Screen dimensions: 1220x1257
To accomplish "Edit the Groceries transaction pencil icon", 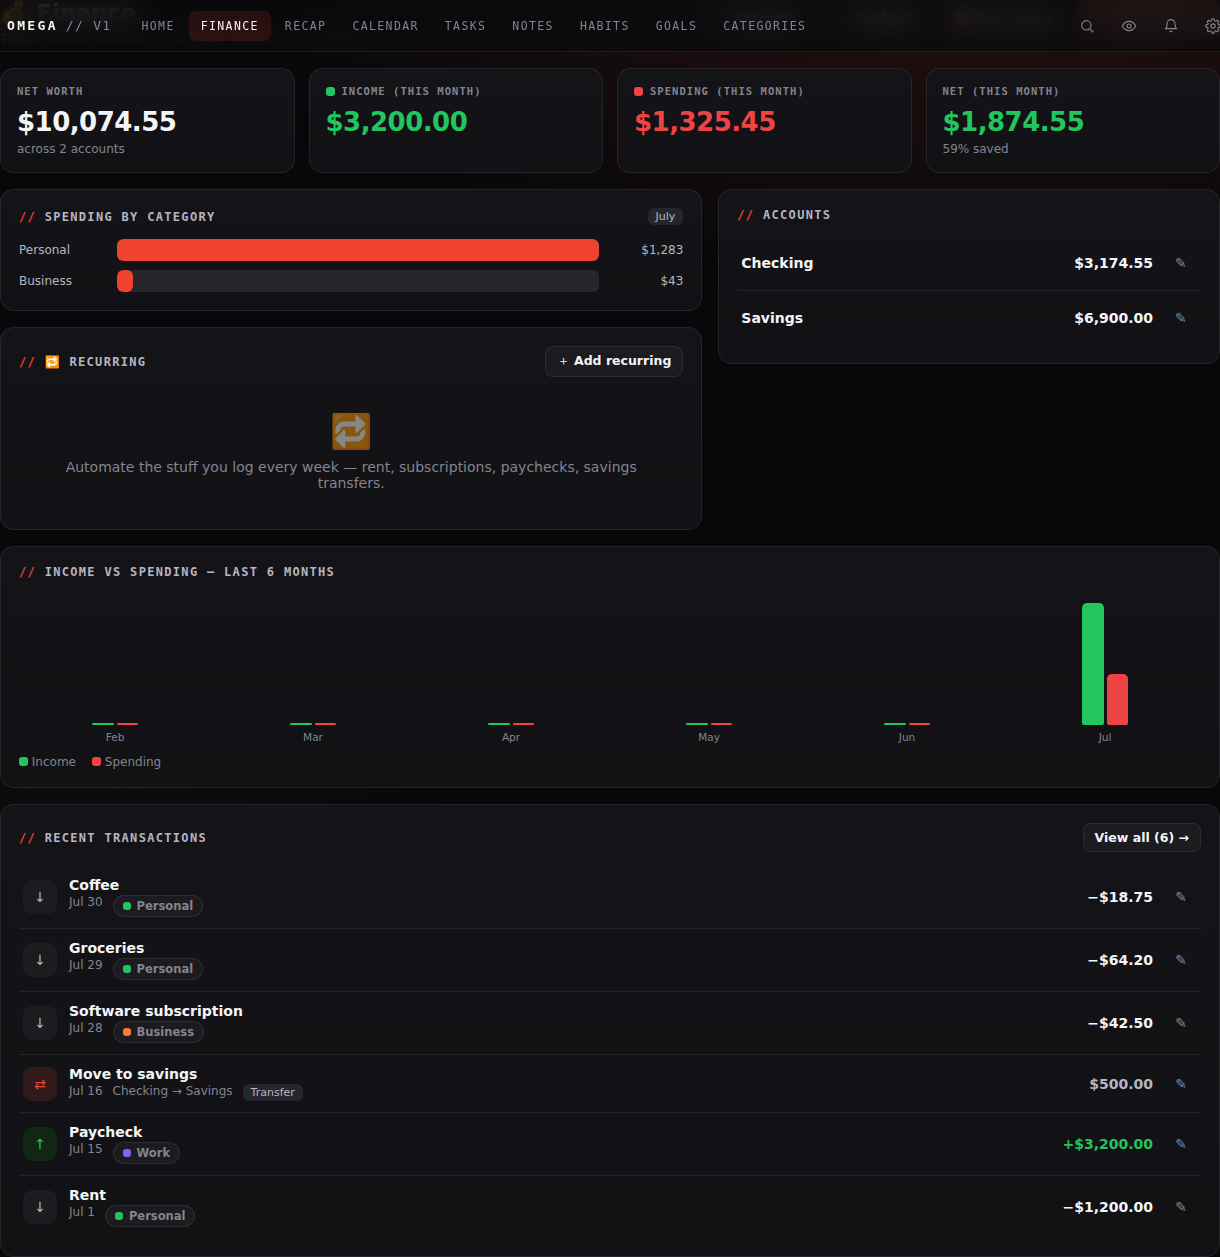I will pos(1181,960).
